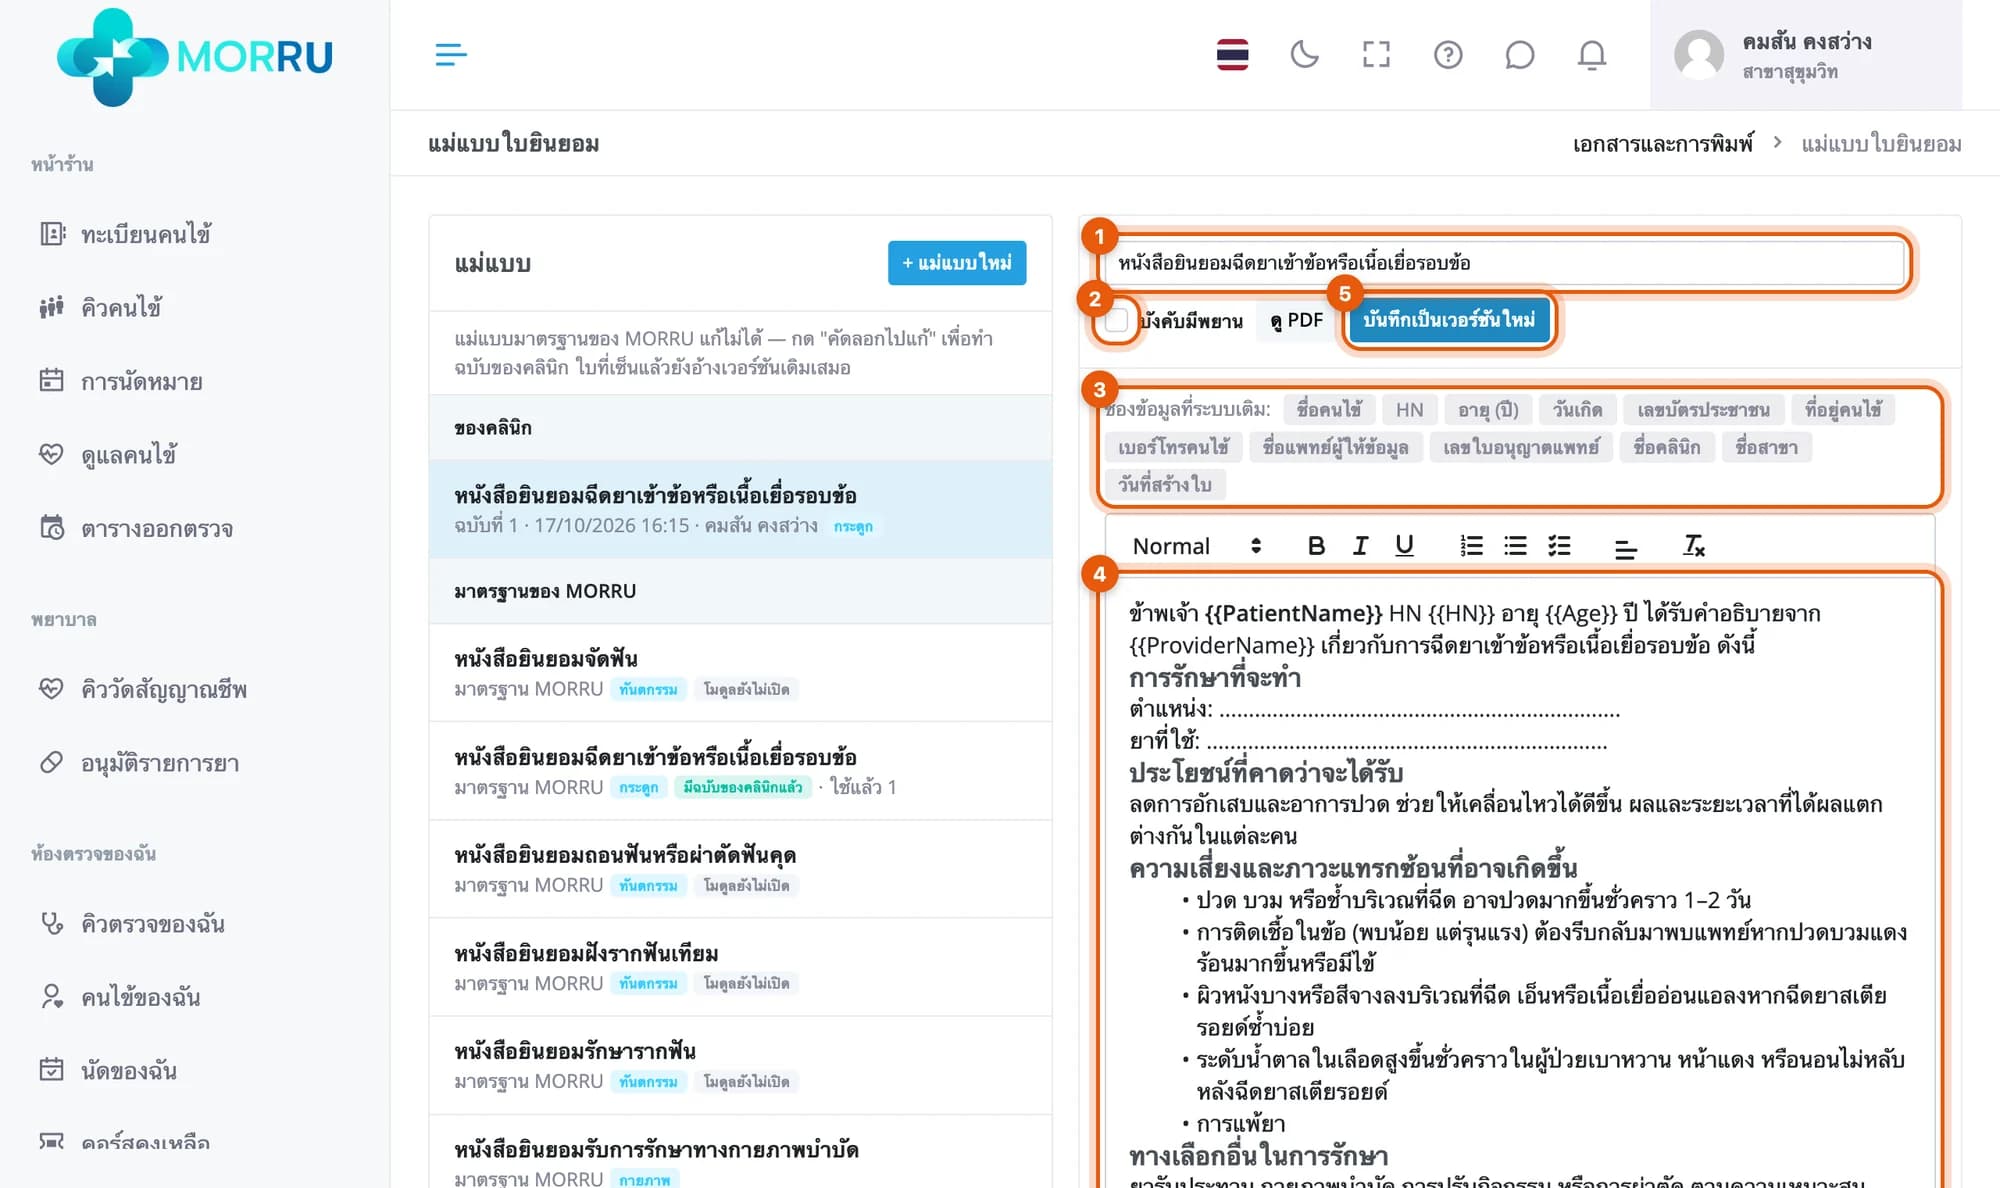Open user profile menu คมสัน คงสว่าง
The width and height of the screenshot is (2000, 1188).
coord(1805,55)
